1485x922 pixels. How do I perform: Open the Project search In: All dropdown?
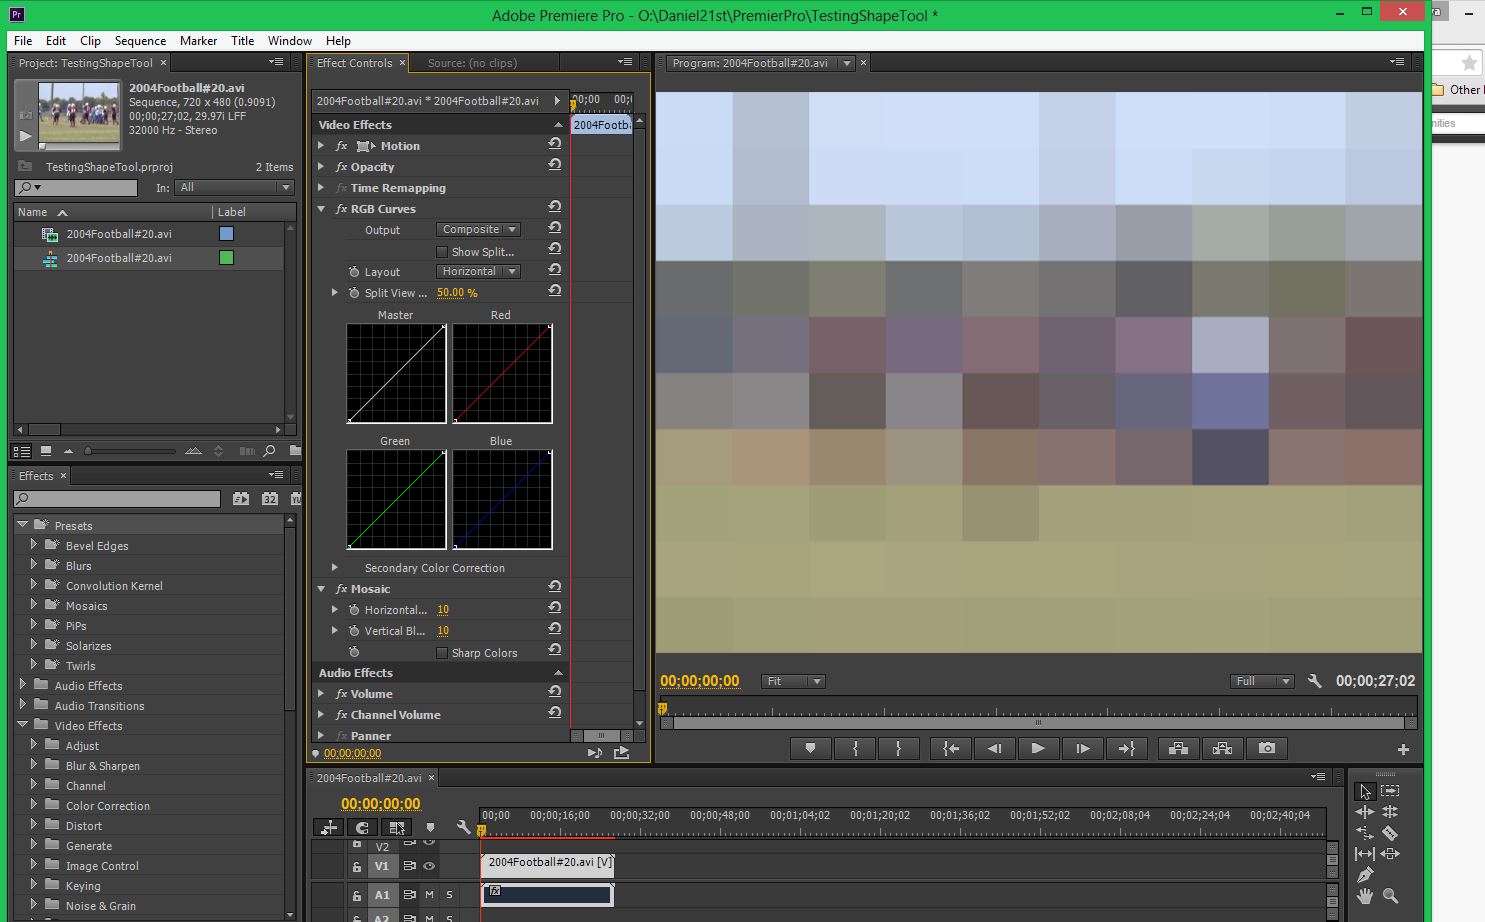tap(234, 187)
